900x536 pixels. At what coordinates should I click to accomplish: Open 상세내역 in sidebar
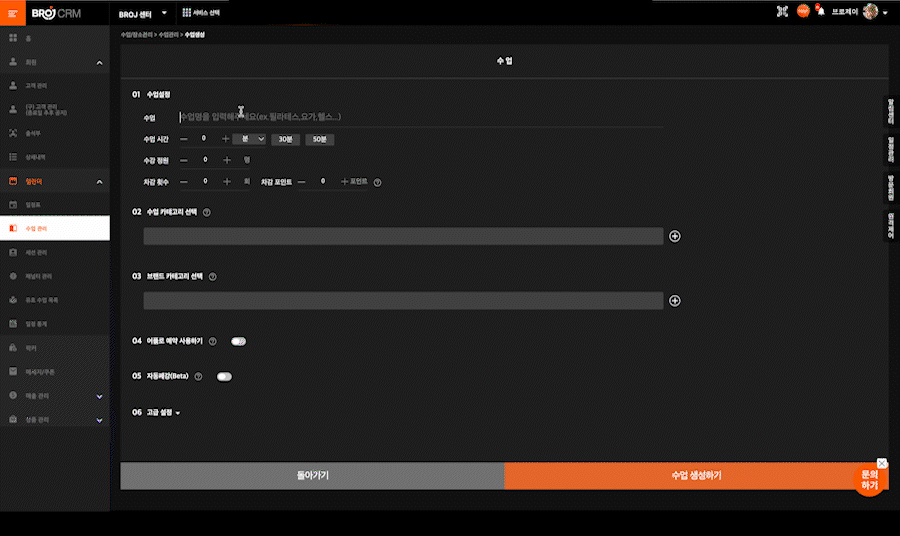point(55,157)
